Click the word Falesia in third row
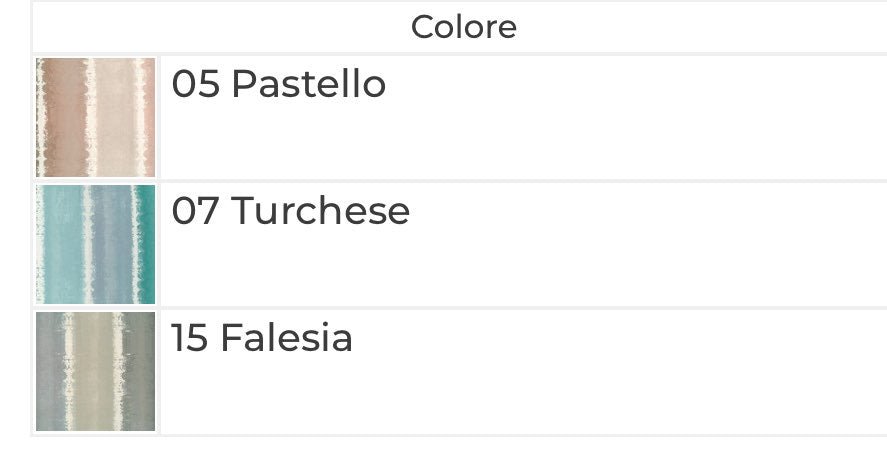887x470 pixels. pos(286,338)
